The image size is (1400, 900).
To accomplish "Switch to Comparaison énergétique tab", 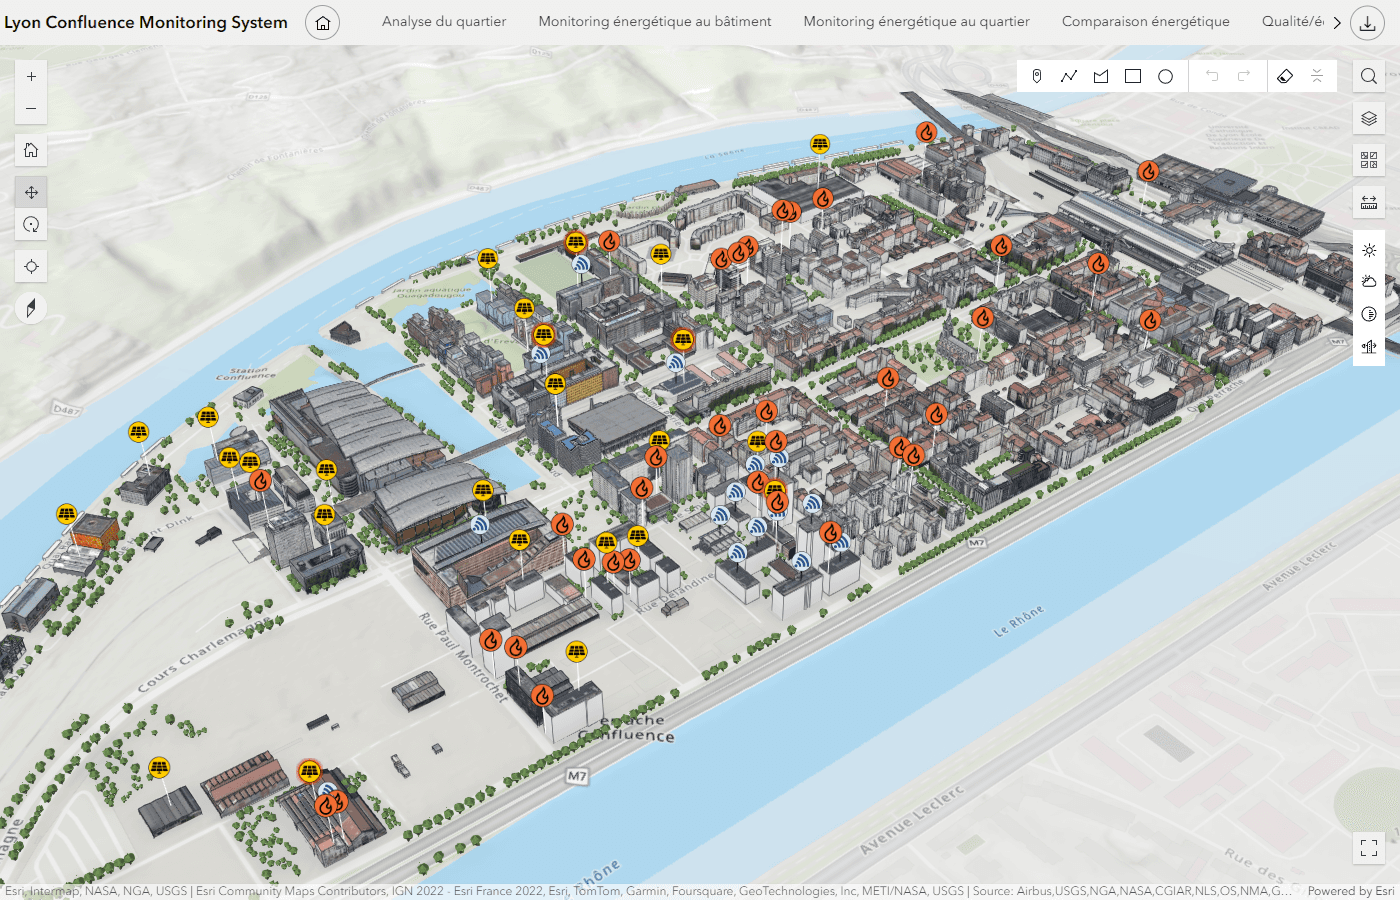I will click(x=1145, y=21).
